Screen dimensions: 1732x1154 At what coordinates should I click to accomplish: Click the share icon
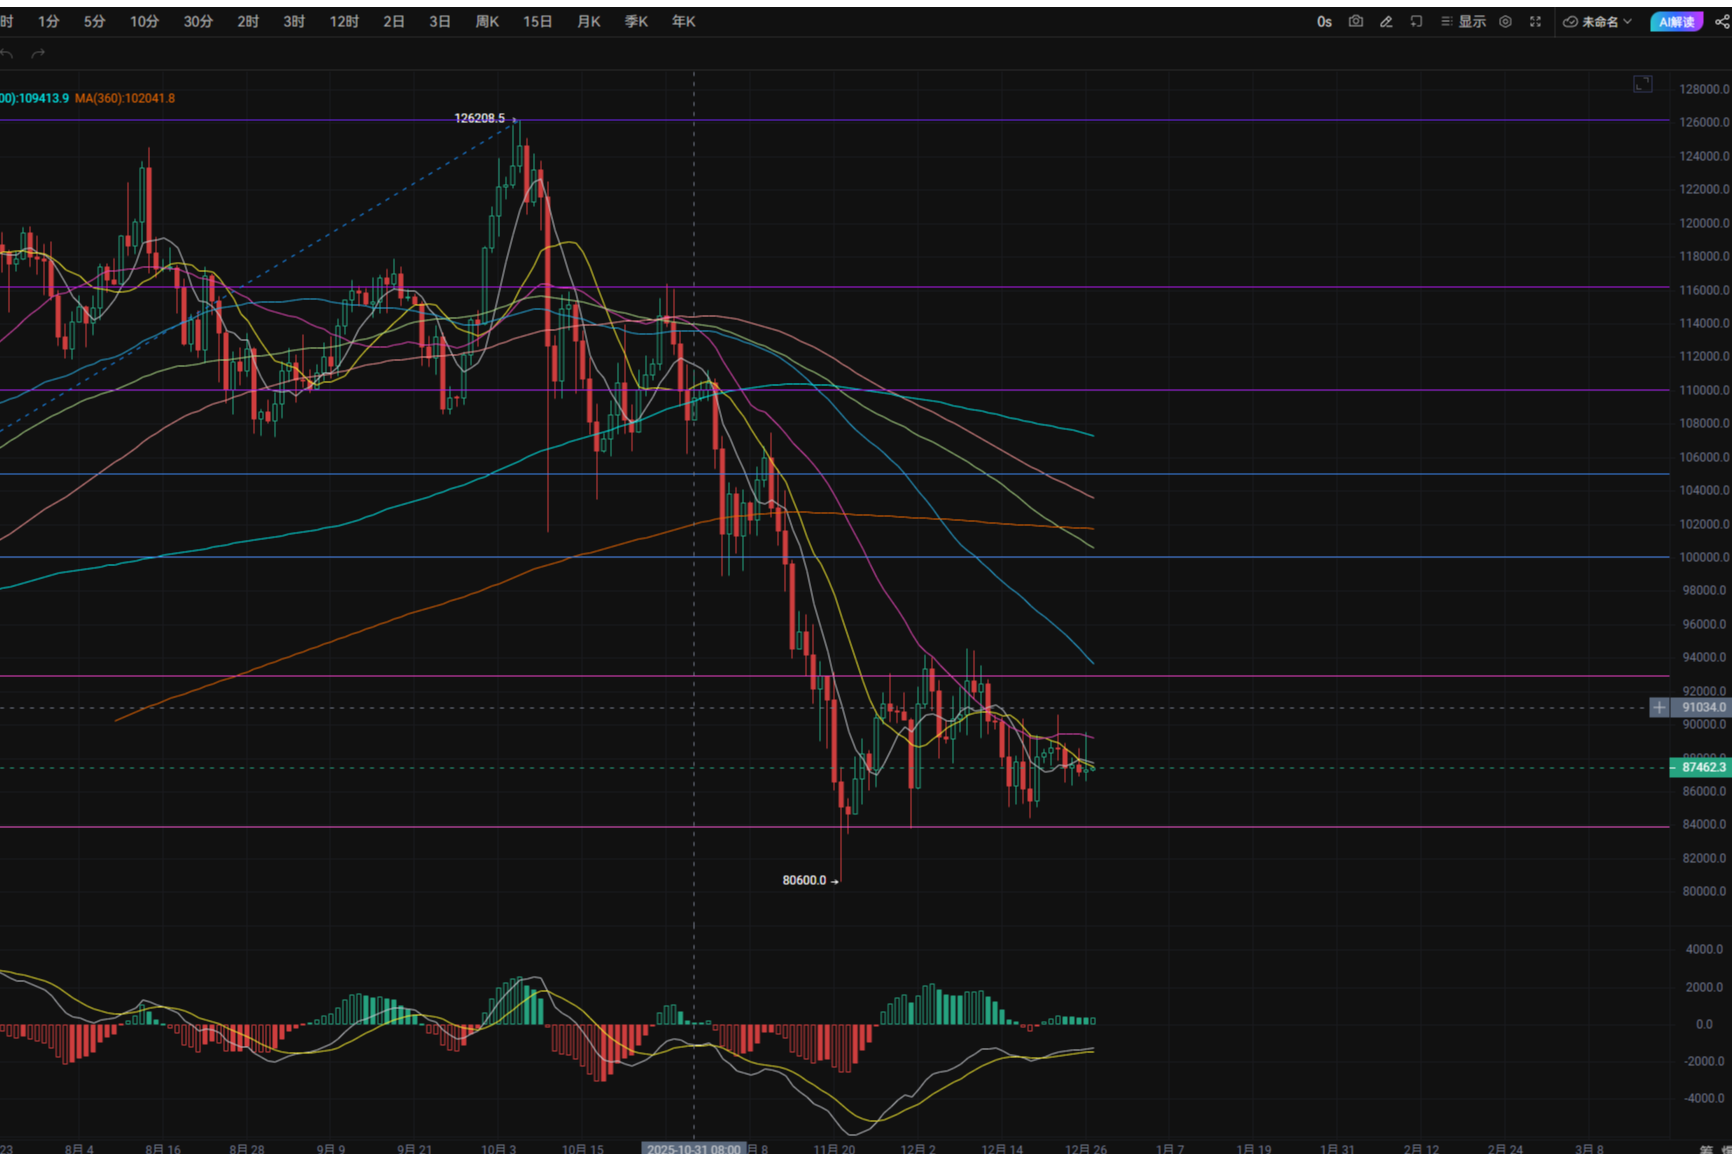click(x=1722, y=21)
